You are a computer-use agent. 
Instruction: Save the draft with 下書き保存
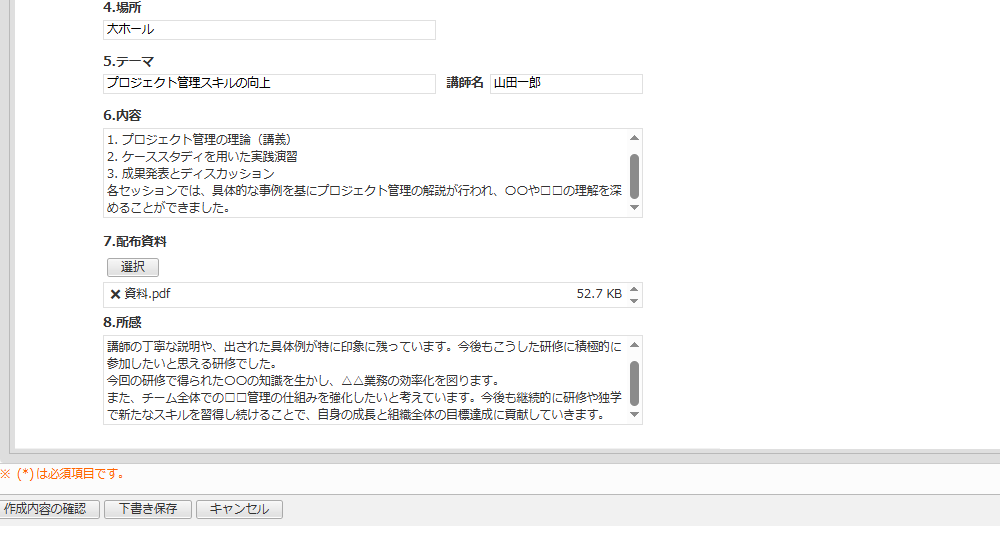click(148, 509)
